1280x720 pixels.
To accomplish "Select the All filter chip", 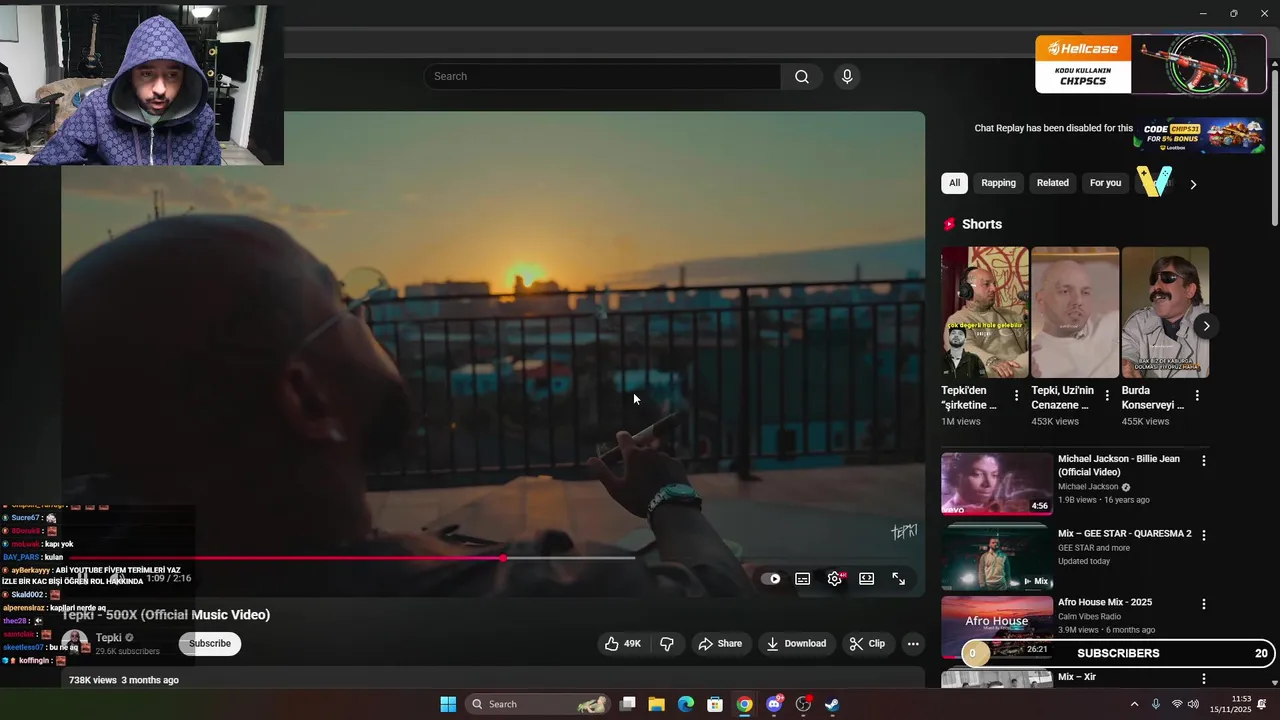I will point(954,183).
